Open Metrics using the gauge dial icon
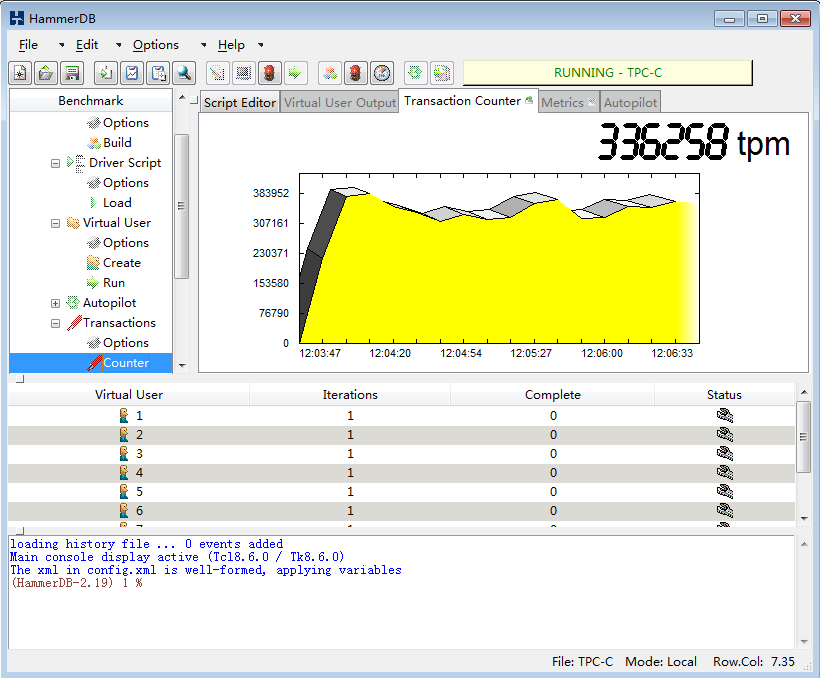Image resolution: width=820 pixels, height=678 pixels. [382, 73]
